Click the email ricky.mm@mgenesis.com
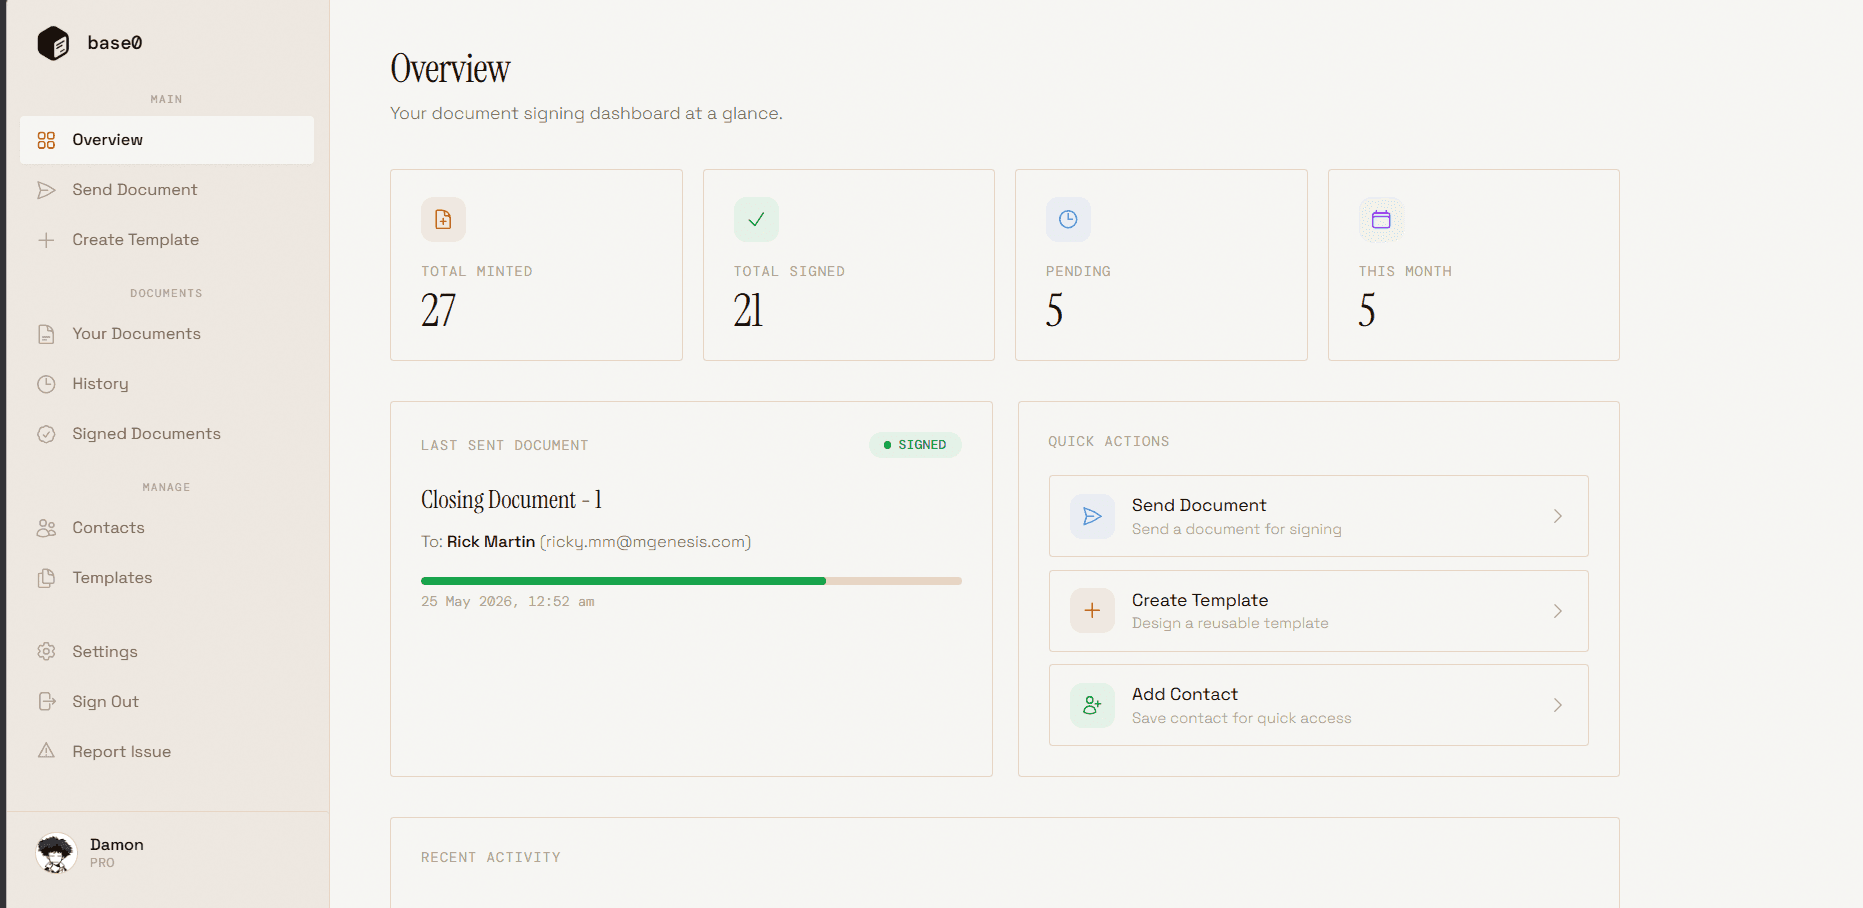The height and width of the screenshot is (908, 1863). click(x=646, y=542)
